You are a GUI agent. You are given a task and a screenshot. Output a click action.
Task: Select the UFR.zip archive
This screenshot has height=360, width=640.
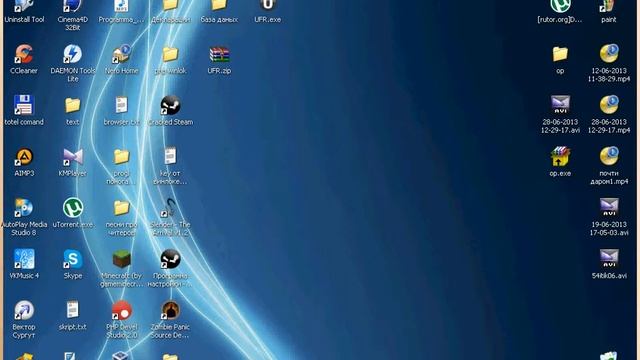(219, 54)
